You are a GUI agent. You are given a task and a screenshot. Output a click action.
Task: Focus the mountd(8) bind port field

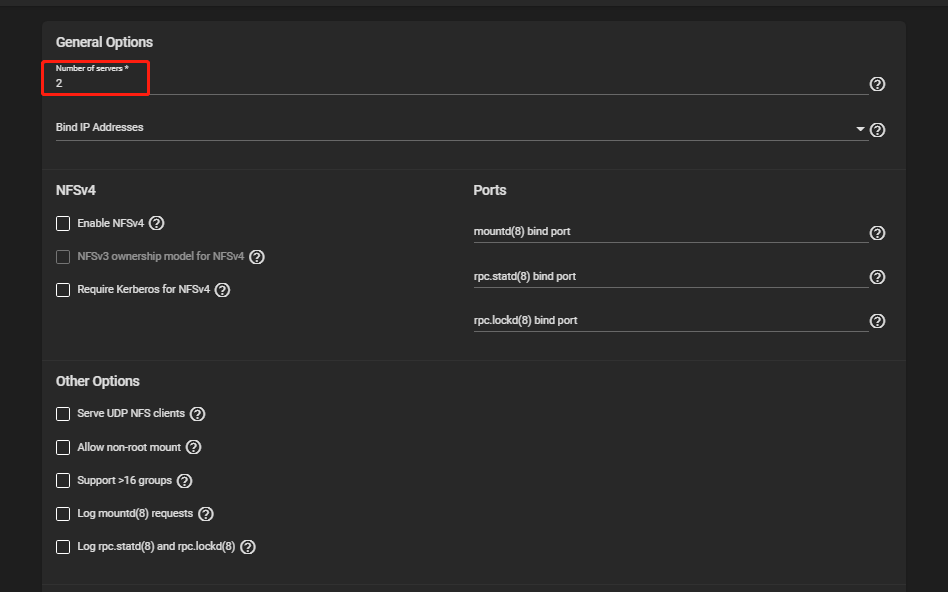click(x=670, y=232)
